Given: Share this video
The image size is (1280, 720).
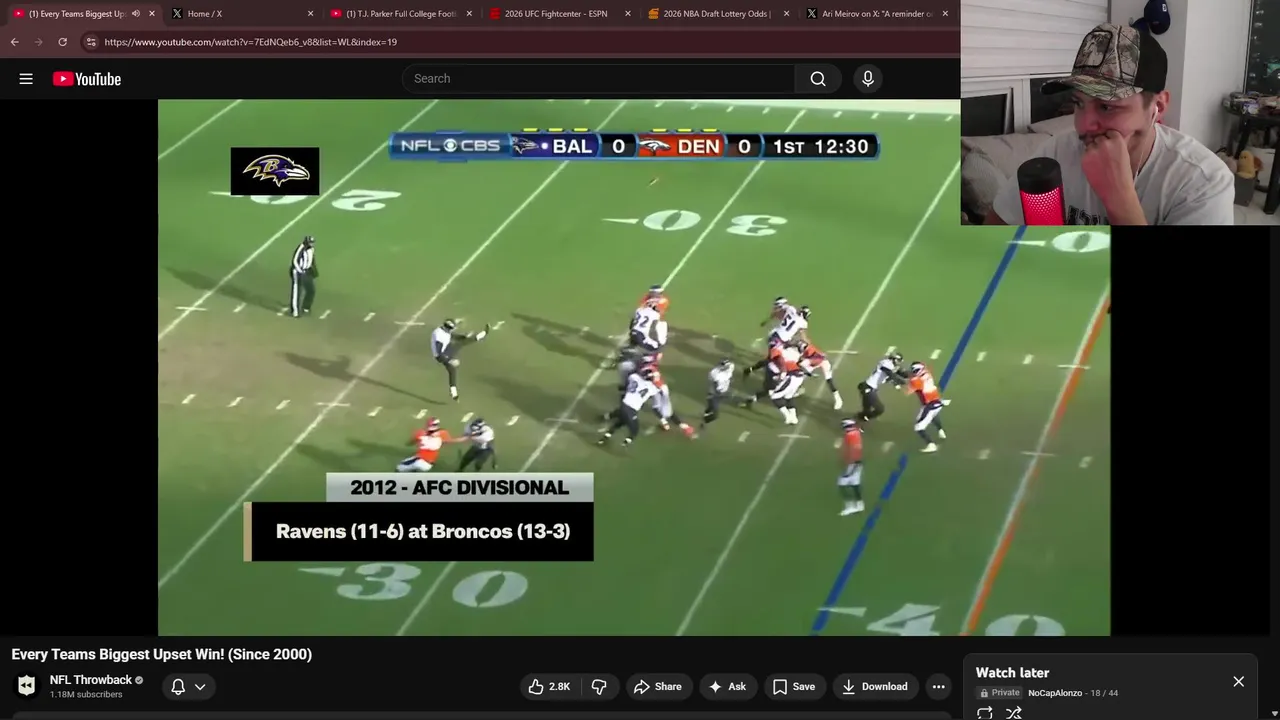Looking at the screenshot, I should click(658, 687).
